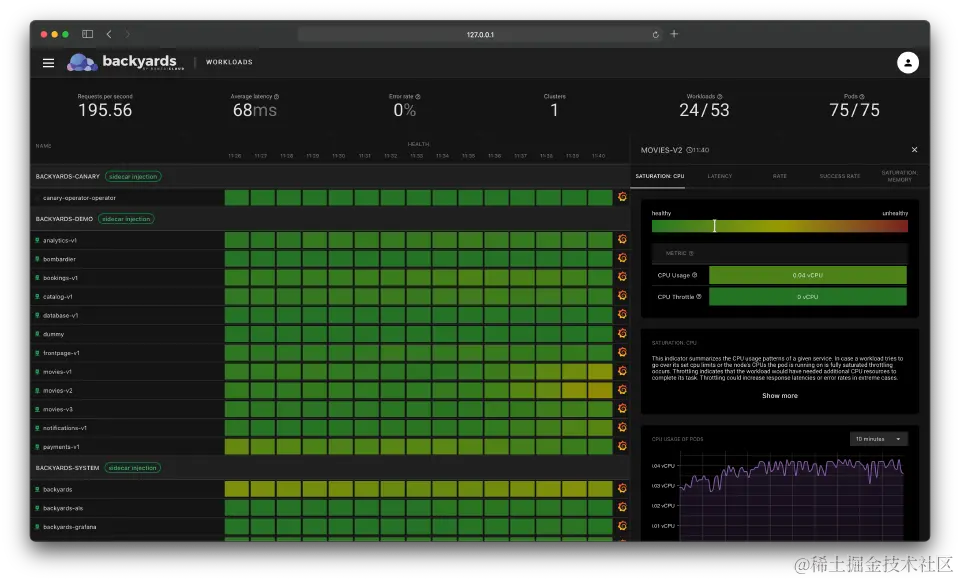Viewport: 960px width, 581px height.
Task: Open the gear icon for canary-operator-operator row
Action: 622,197
